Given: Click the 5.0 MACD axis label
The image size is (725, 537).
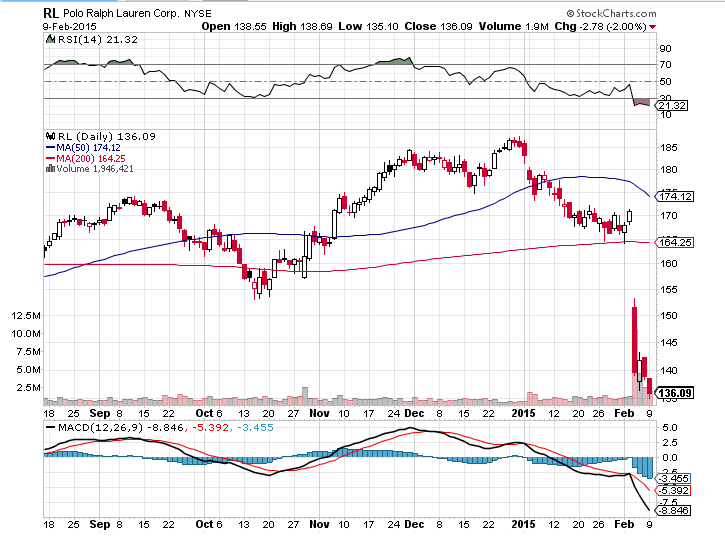Looking at the screenshot, I should click(670, 428).
